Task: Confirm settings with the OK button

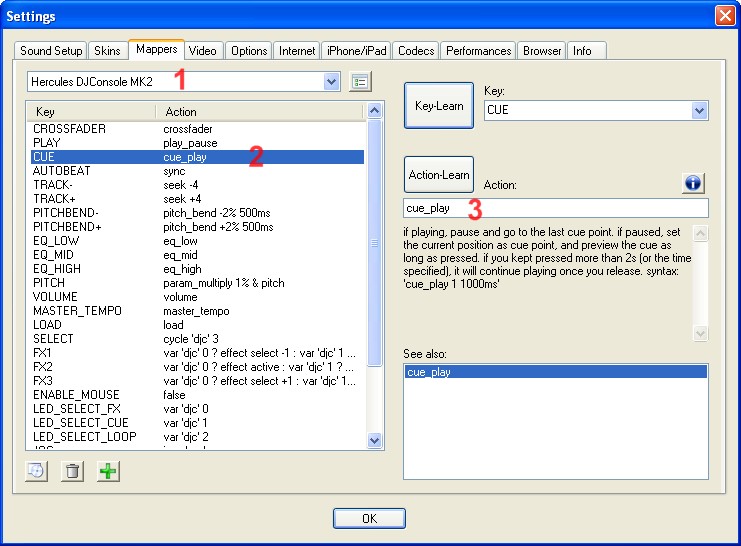Action: click(x=369, y=518)
